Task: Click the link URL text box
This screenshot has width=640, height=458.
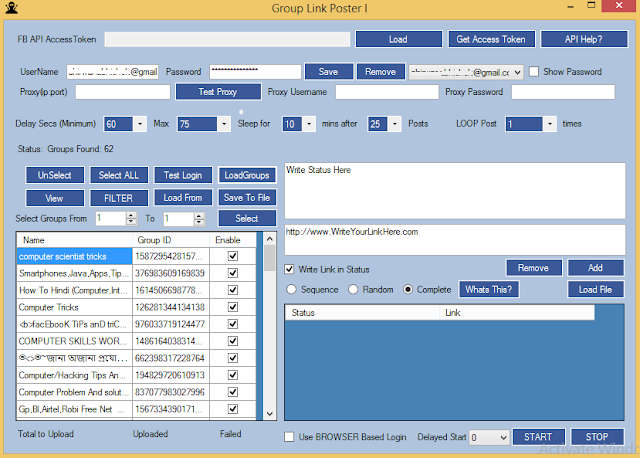Action: 455,240
